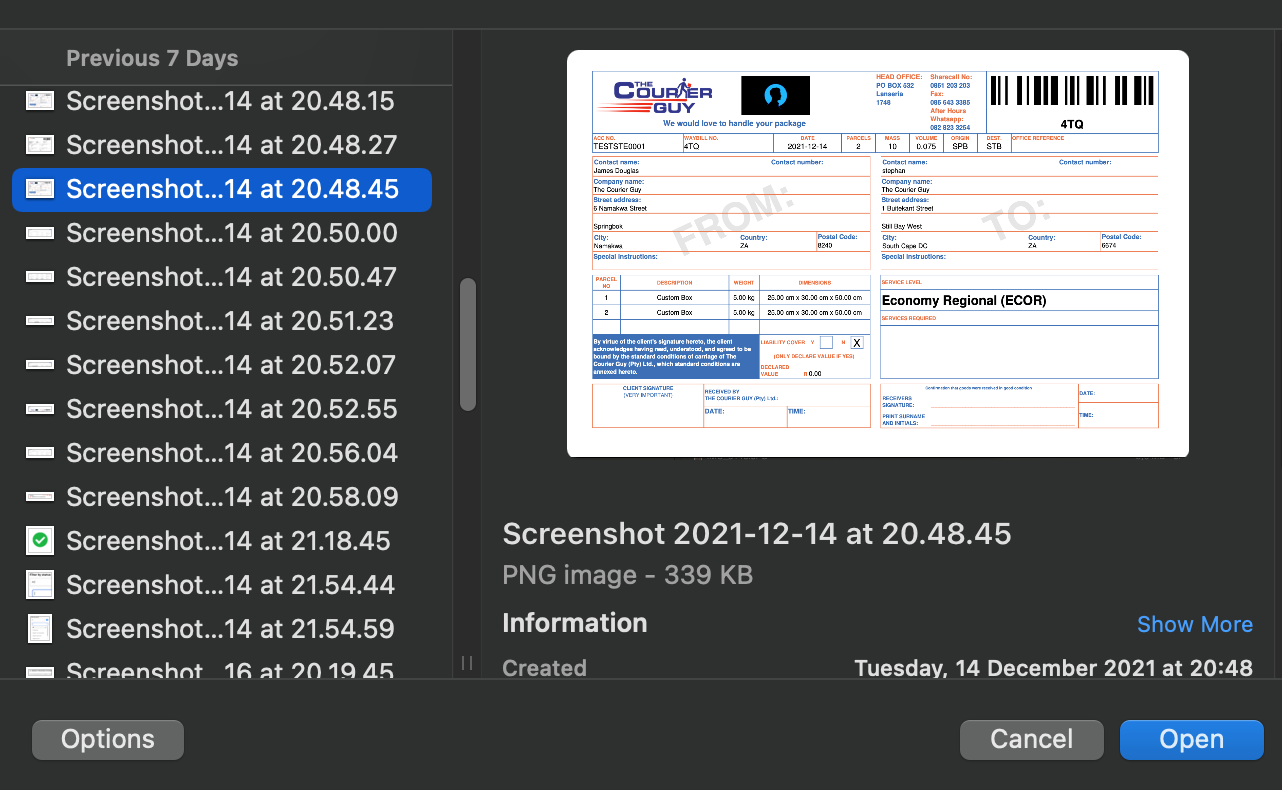Click file icon of Screenshot 20.56.04

tap(39, 453)
